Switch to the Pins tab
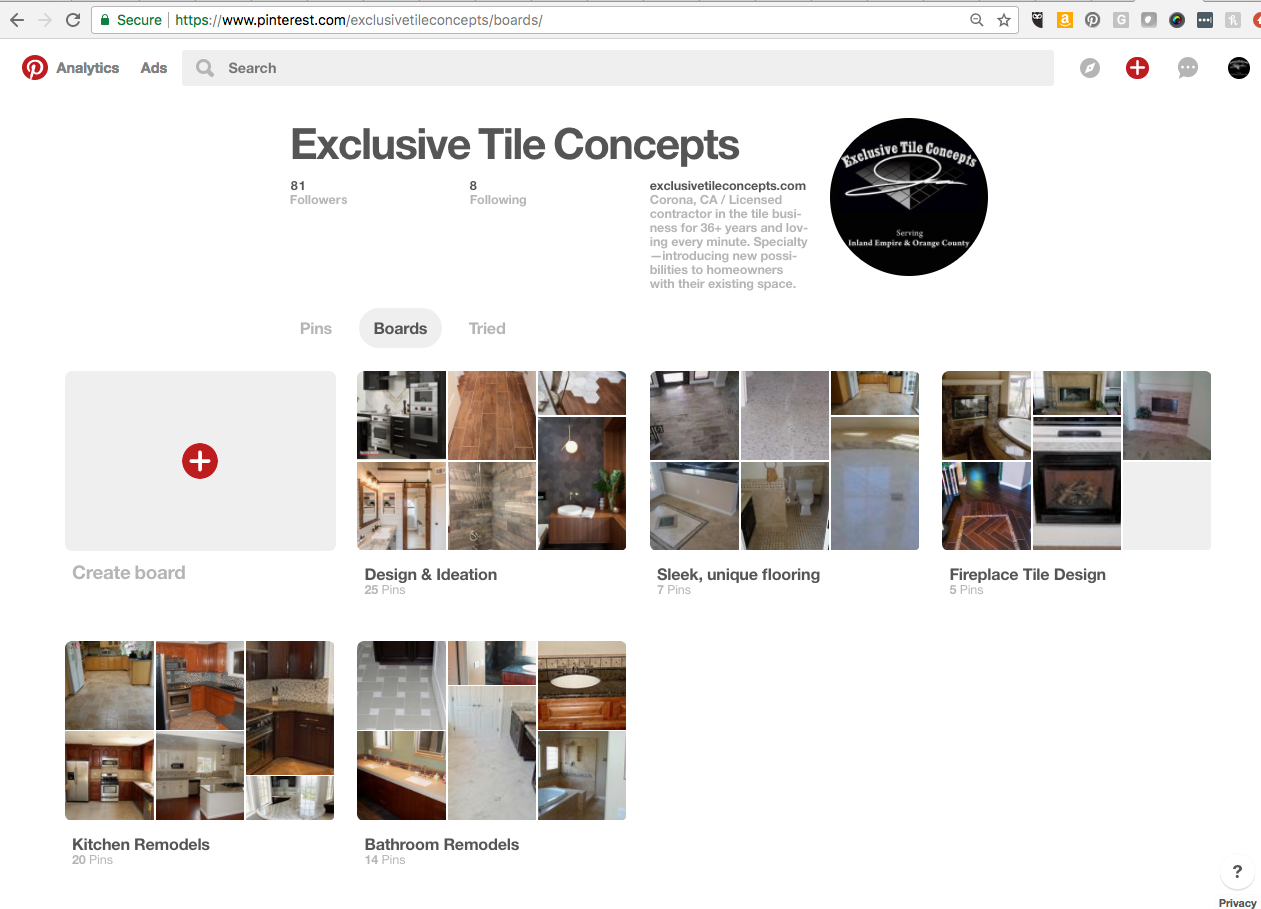Viewport: 1261px width, 909px height. click(316, 328)
